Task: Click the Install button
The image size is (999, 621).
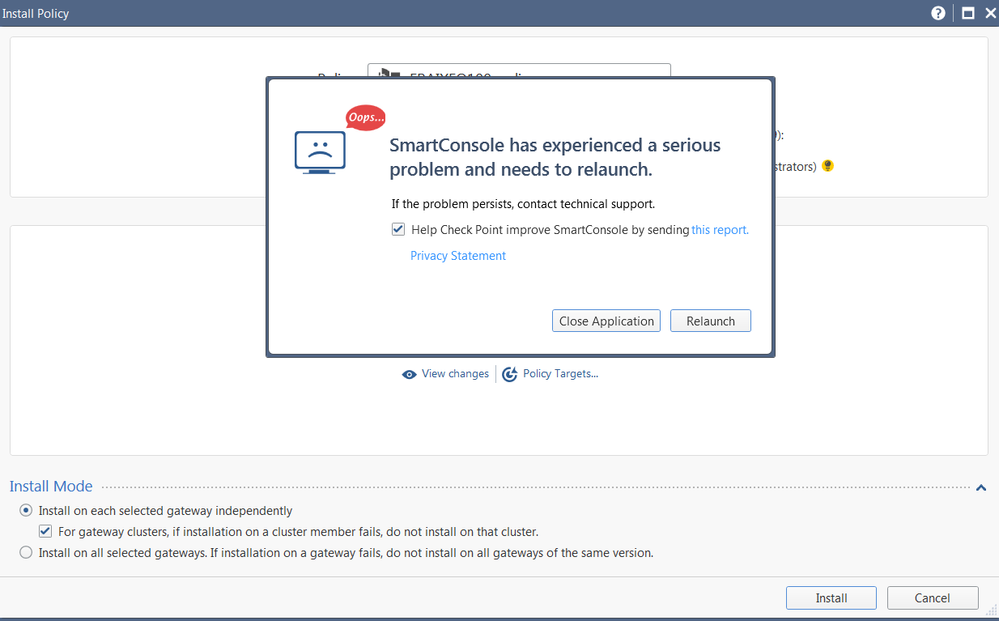Action: (x=831, y=598)
